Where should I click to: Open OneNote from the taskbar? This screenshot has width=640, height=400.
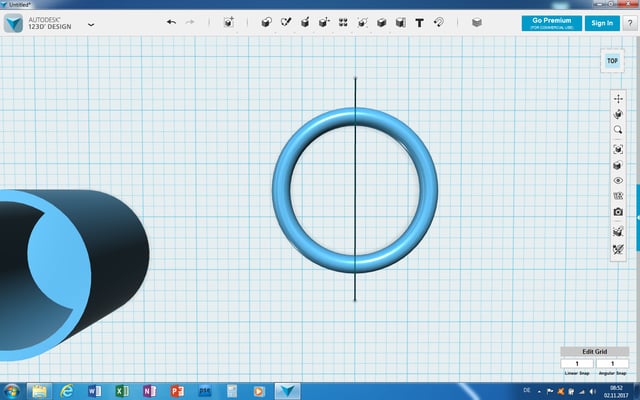pyautogui.click(x=149, y=391)
